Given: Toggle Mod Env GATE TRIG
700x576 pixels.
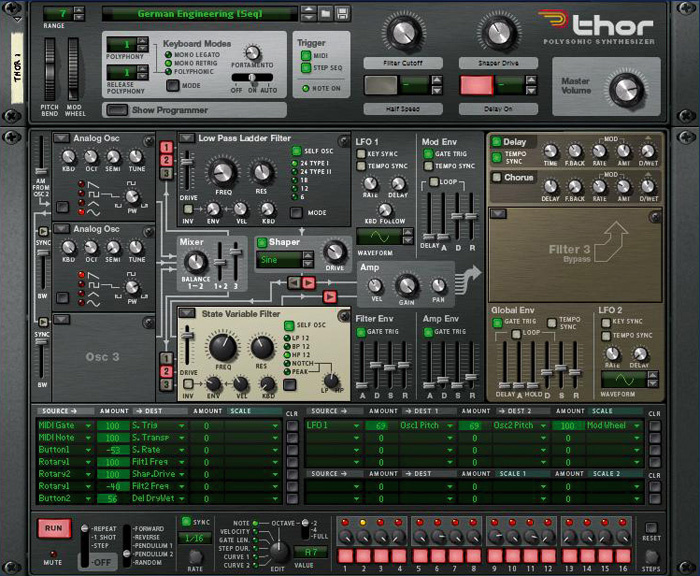Looking at the screenshot, I should (x=428, y=154).
